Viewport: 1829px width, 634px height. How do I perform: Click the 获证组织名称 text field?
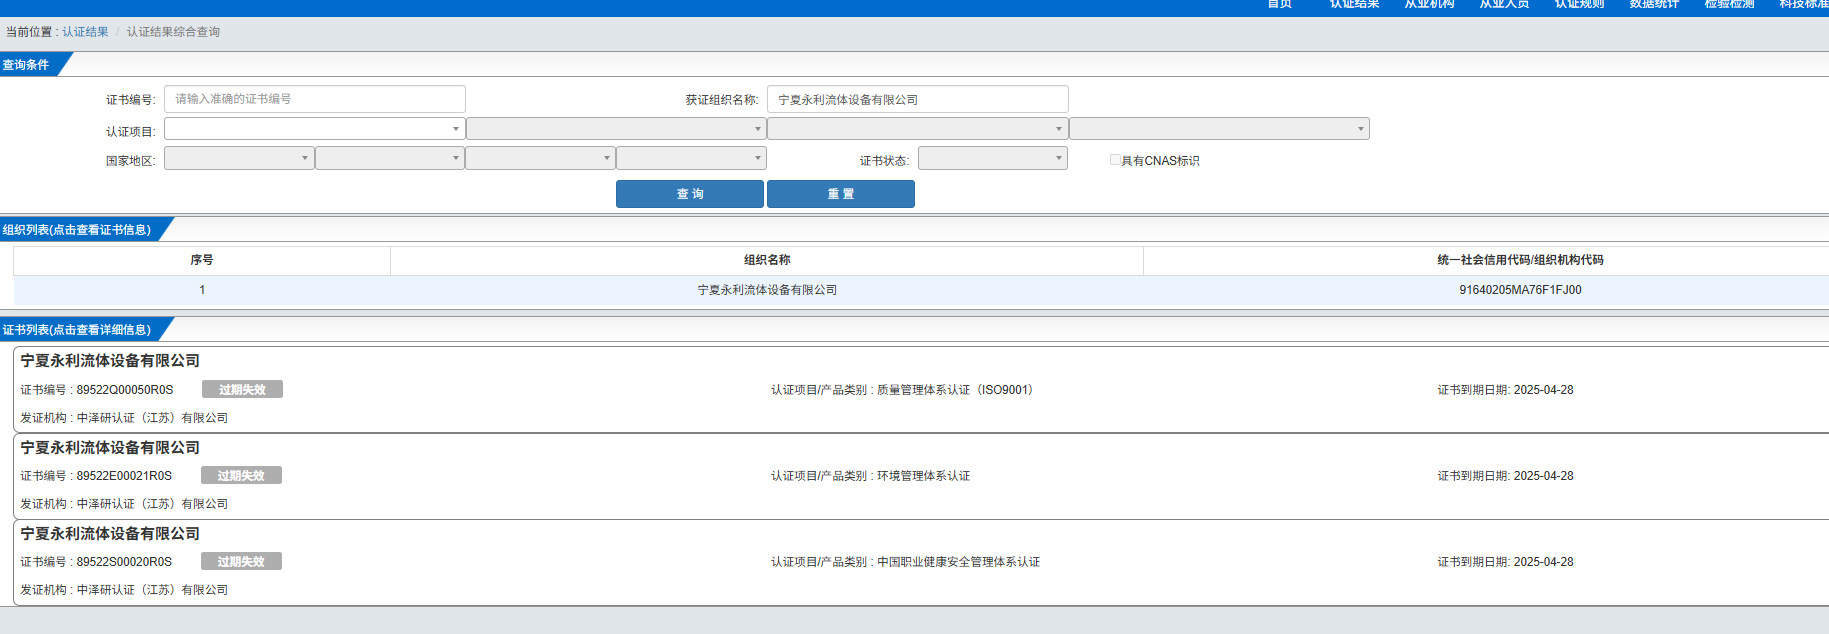[917, 99]
